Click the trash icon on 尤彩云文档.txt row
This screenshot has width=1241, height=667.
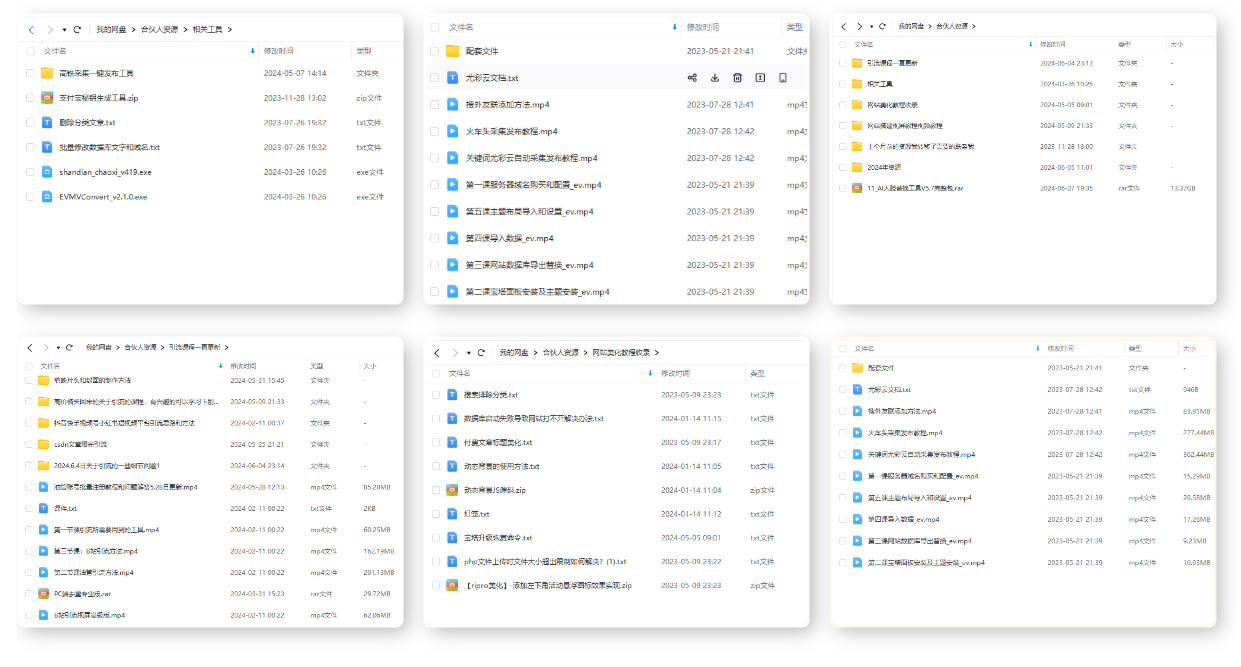click(737, 78)
